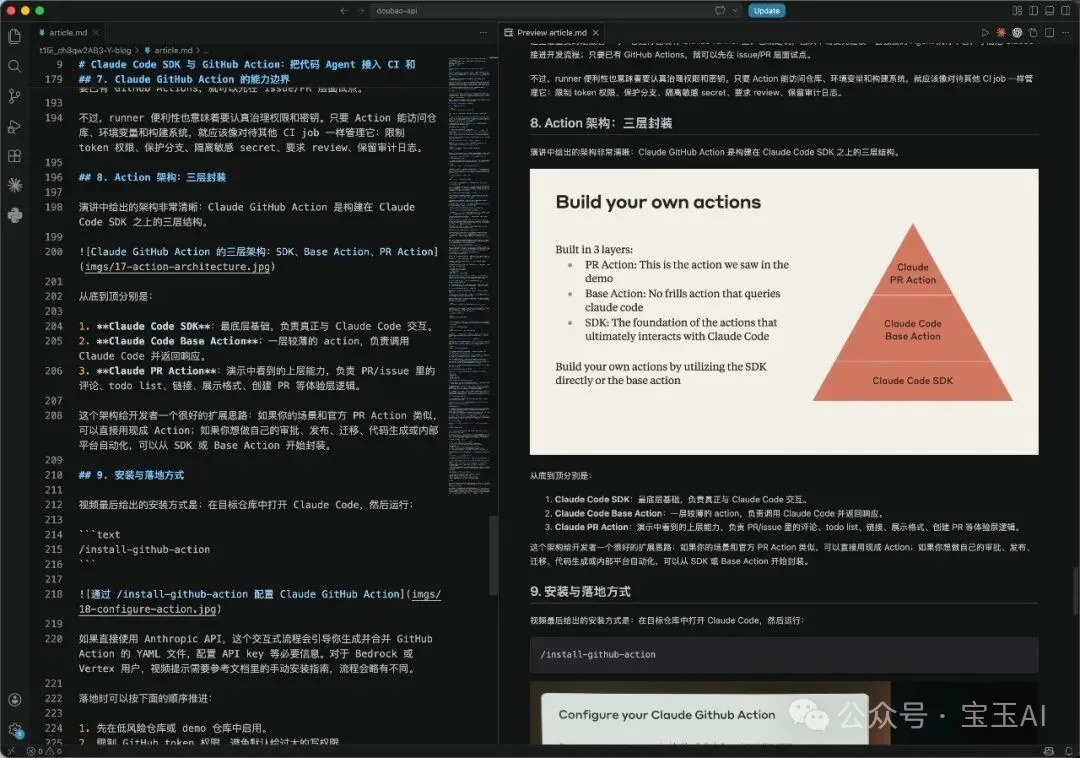Click the Split Editor icon in preview toolbar
1080x758 pixels.
(x=1049, y=32)
